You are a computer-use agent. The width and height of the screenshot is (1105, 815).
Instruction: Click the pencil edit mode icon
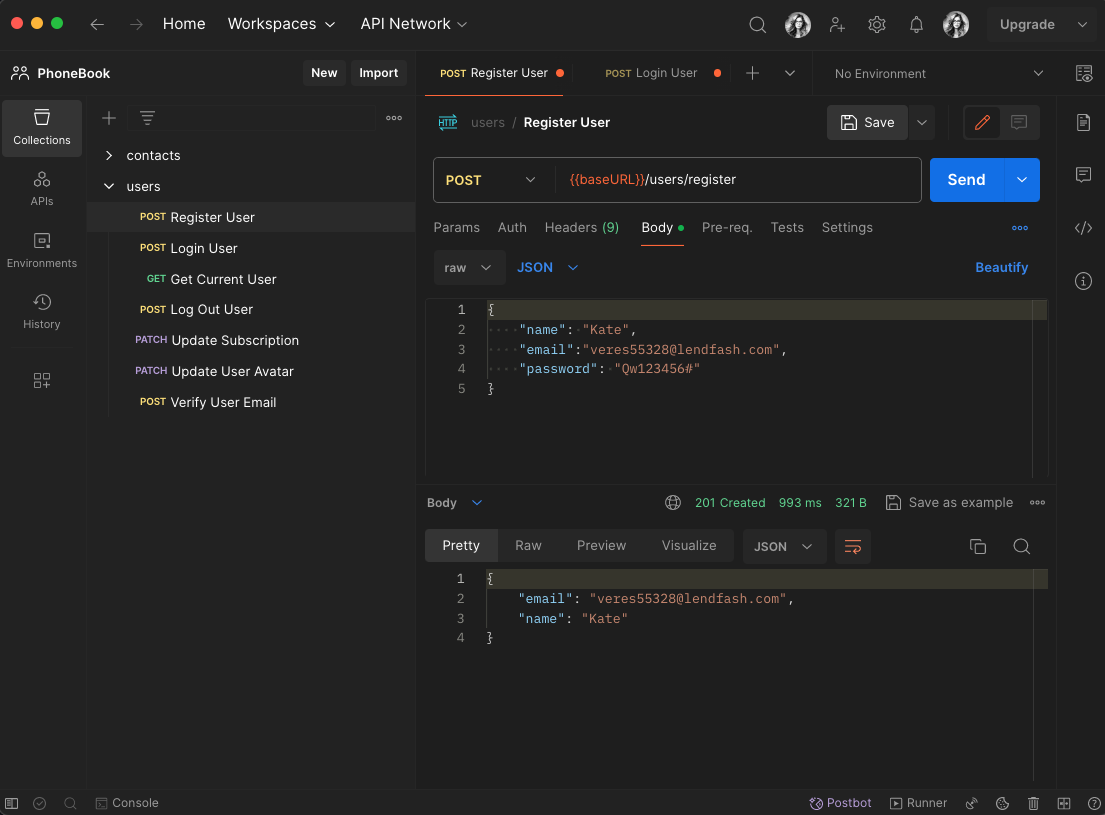982,123
